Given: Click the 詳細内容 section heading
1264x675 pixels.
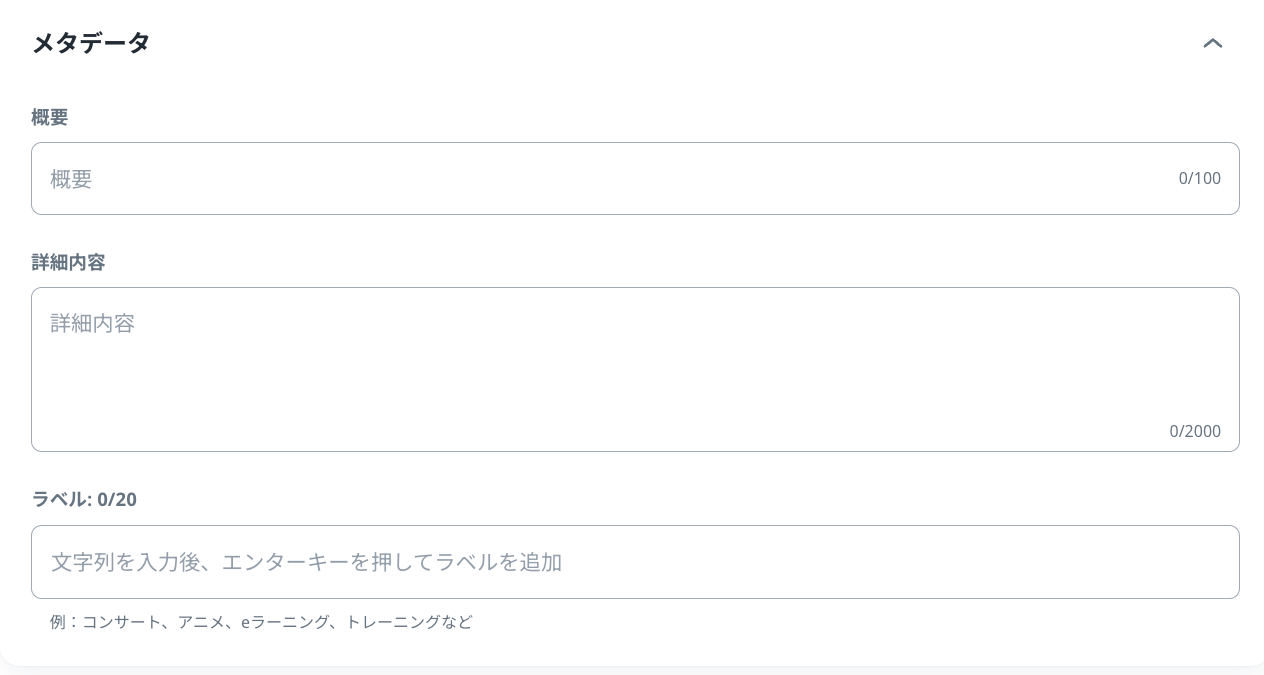Looking at the screenshot, I should point(67,262).
